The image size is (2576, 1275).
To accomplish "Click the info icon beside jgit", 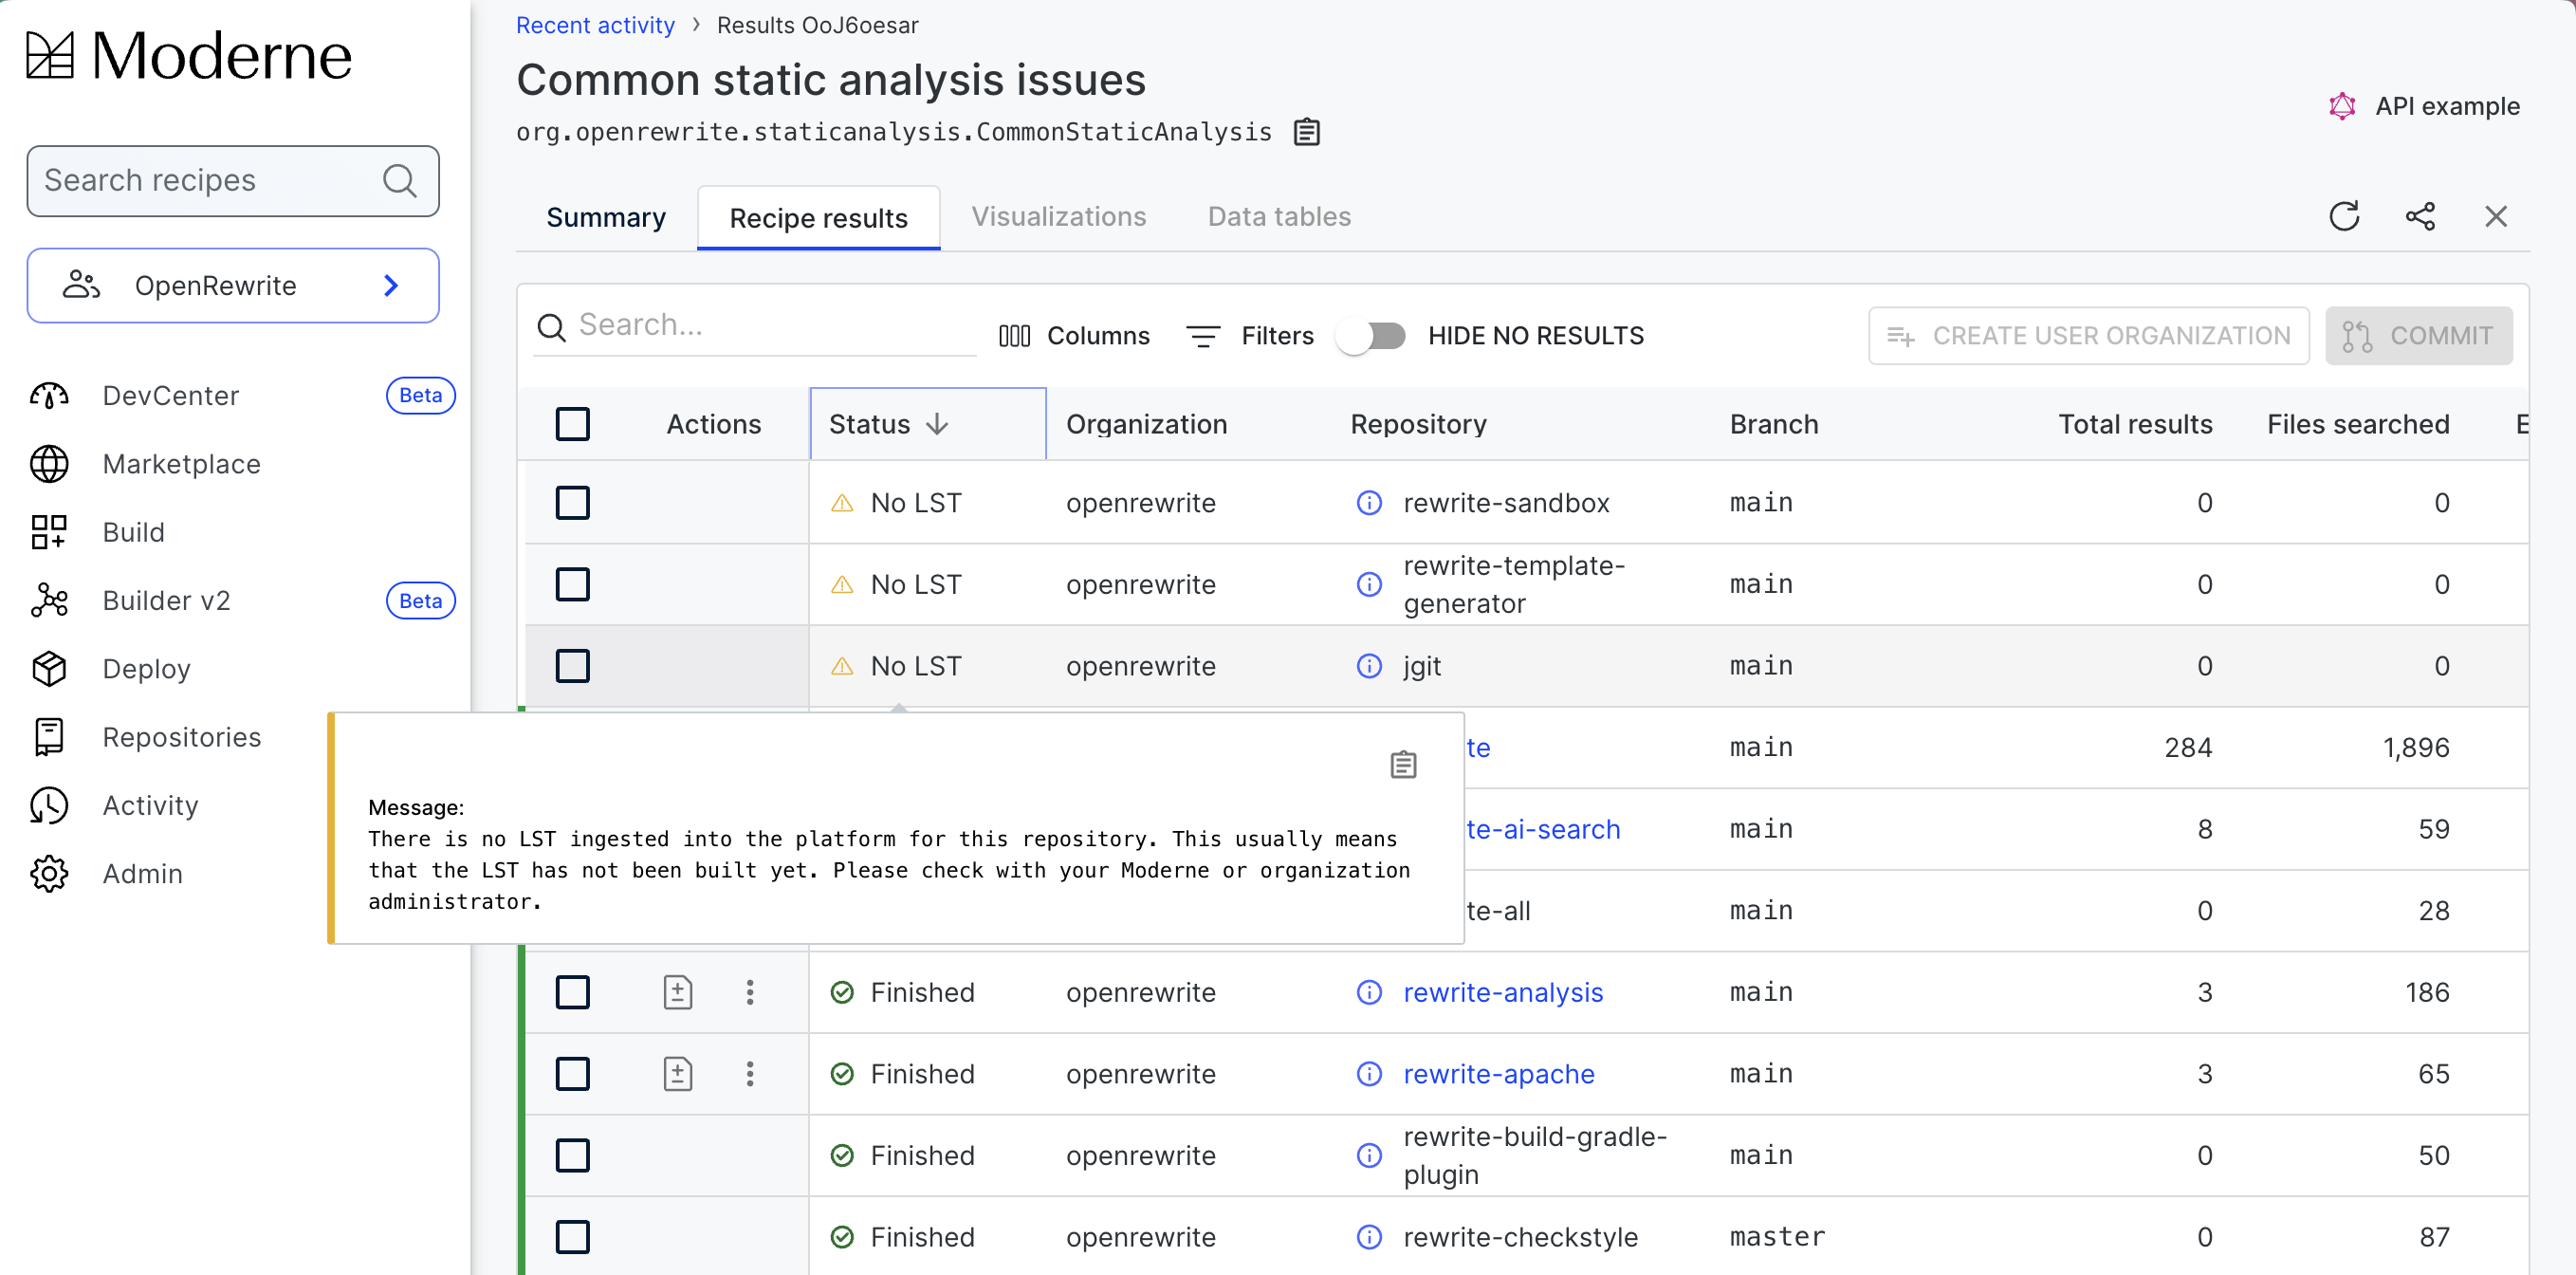I will [x=1369, y=666].
